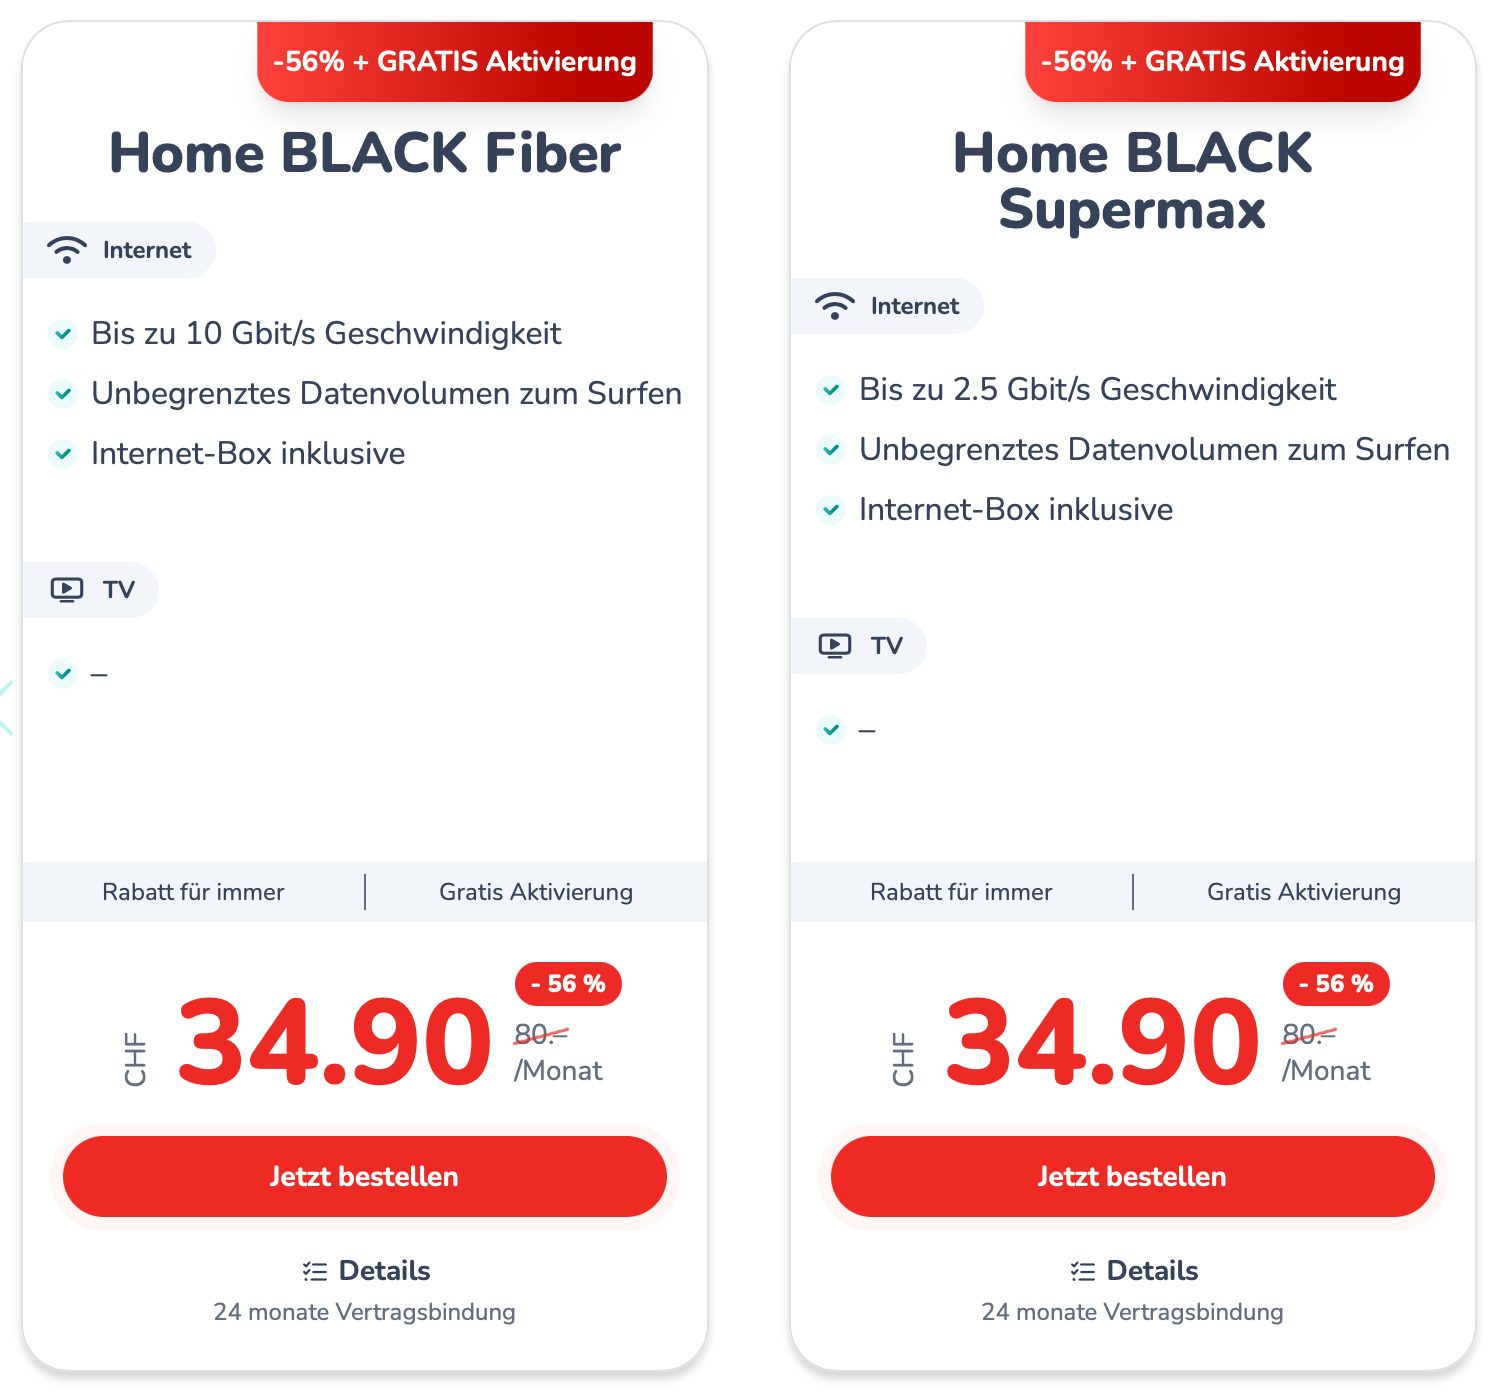Image resolution: width=1494 pixels, height=1398 pixels.
Task: Order the Home BLACK Supermax plan
Action: click(1132, 1176)
